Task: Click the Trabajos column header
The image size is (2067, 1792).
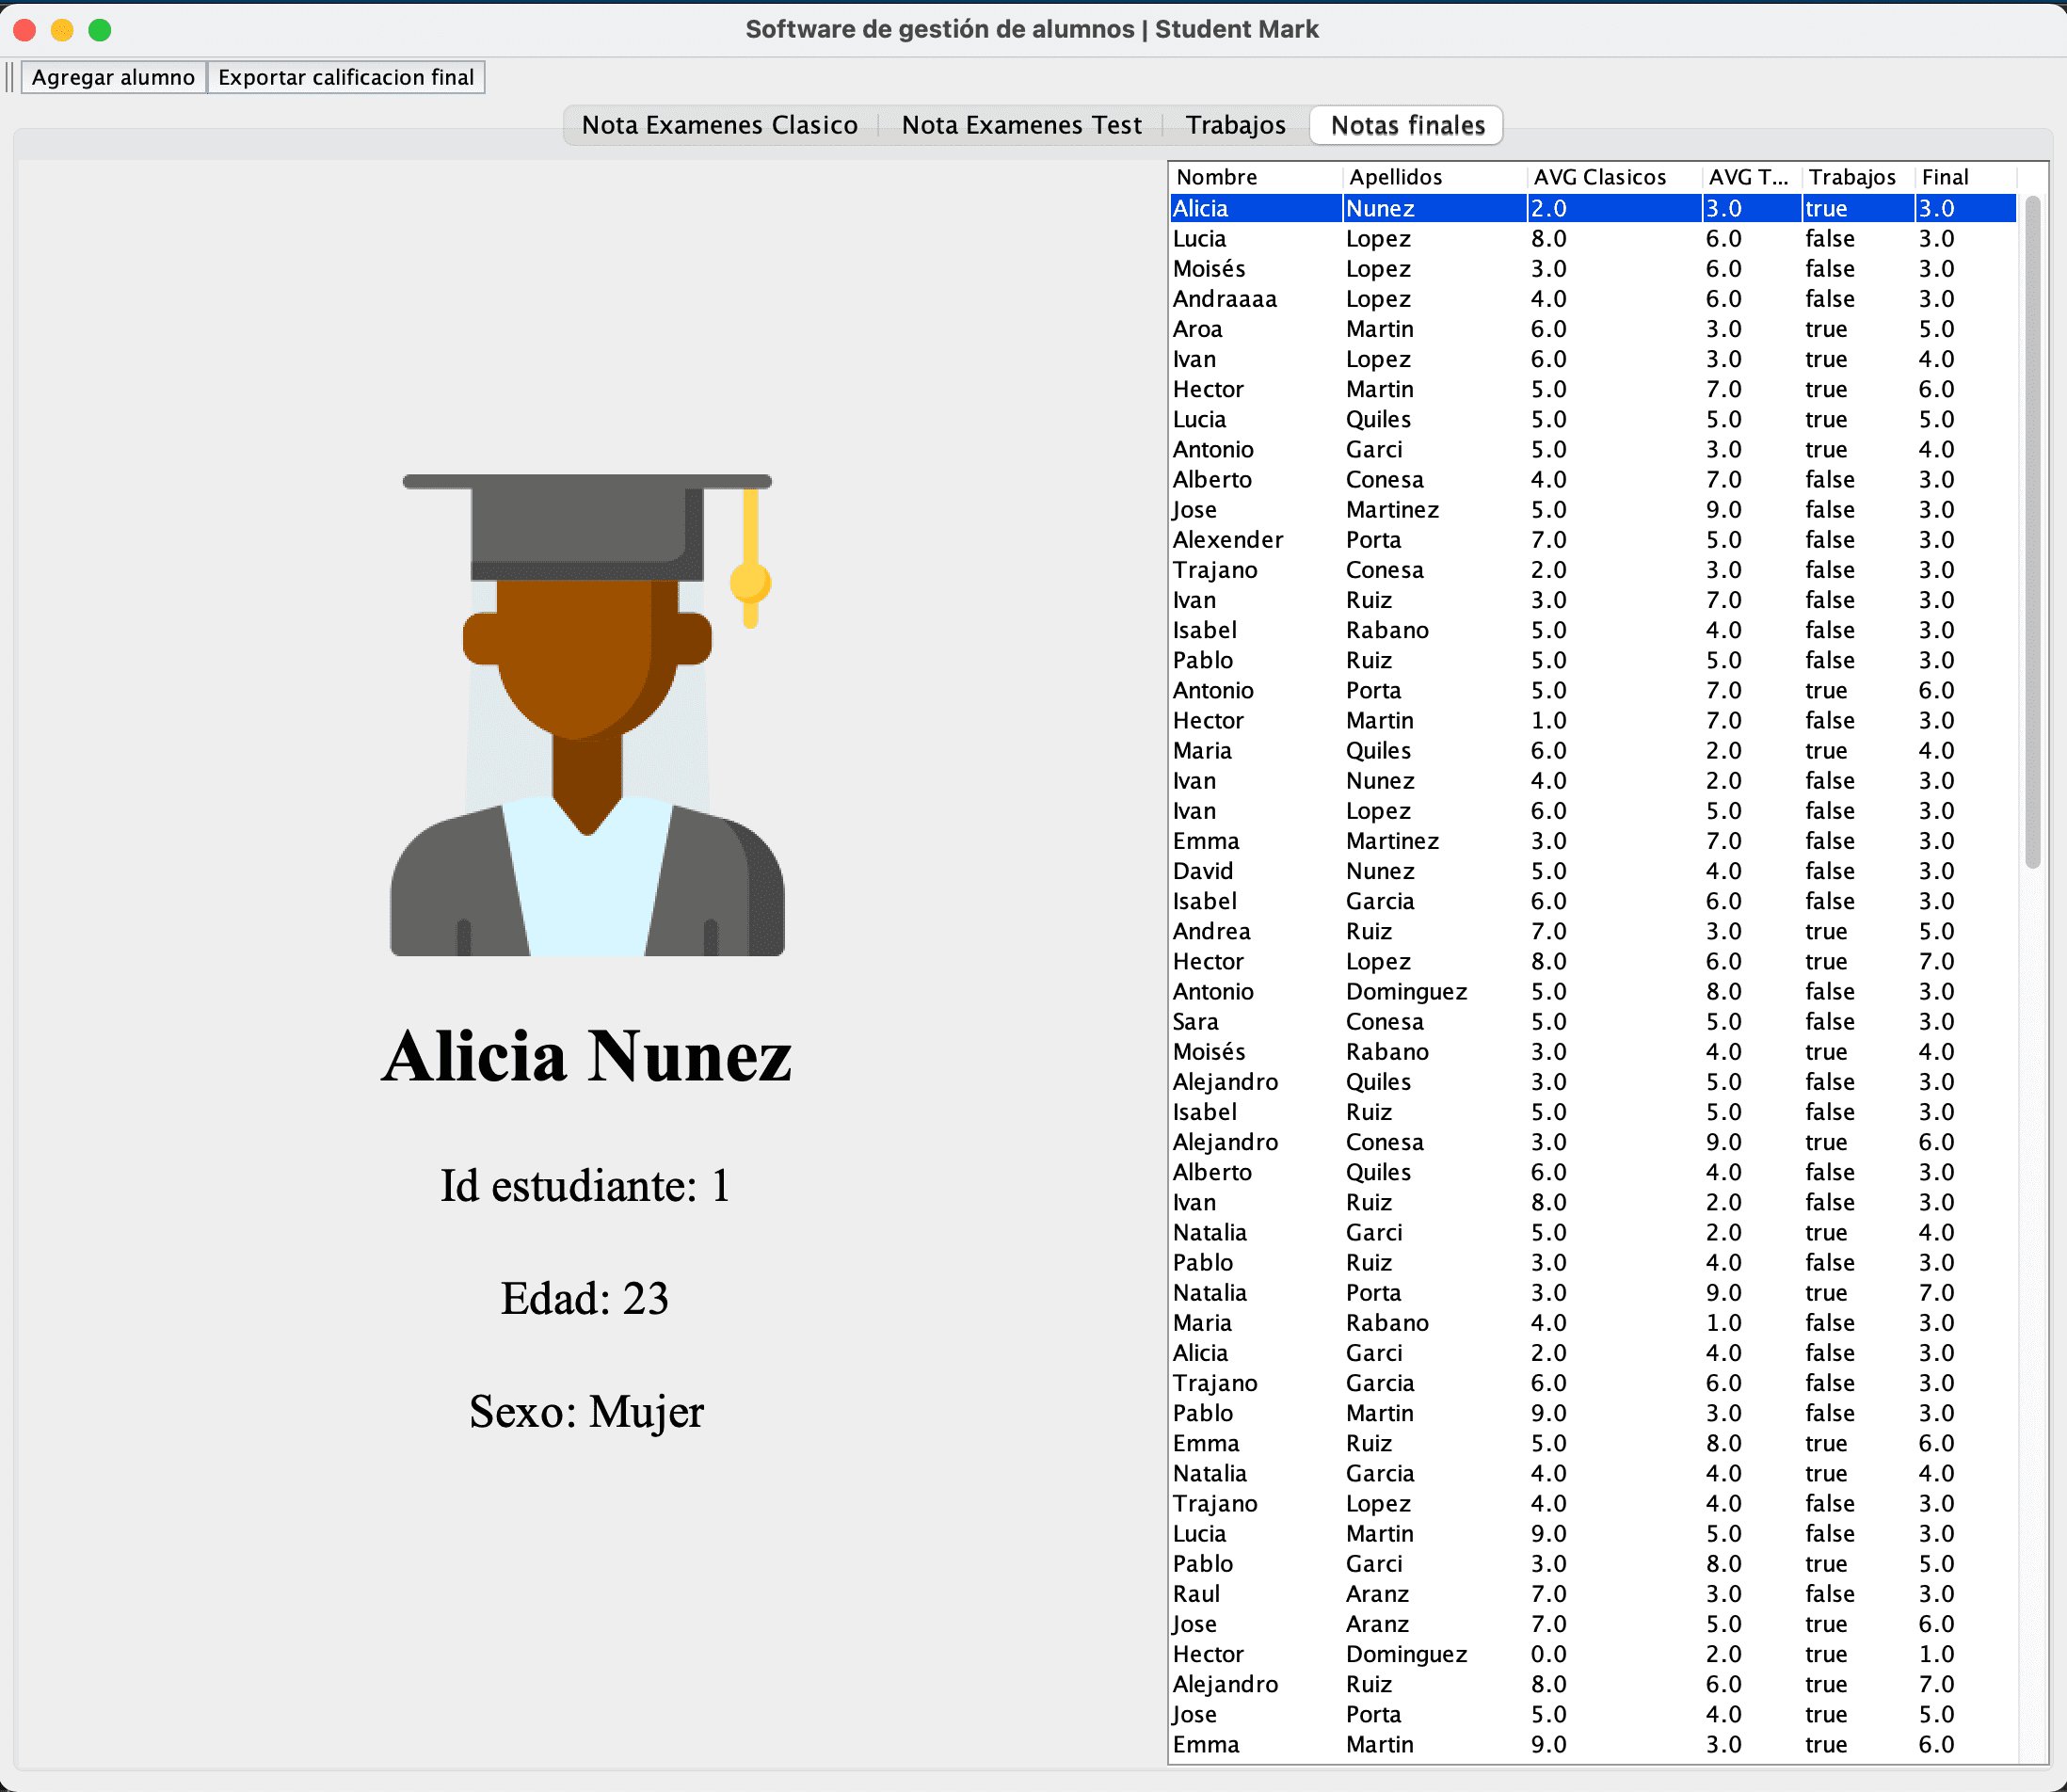Action: tap(1857, 177)
